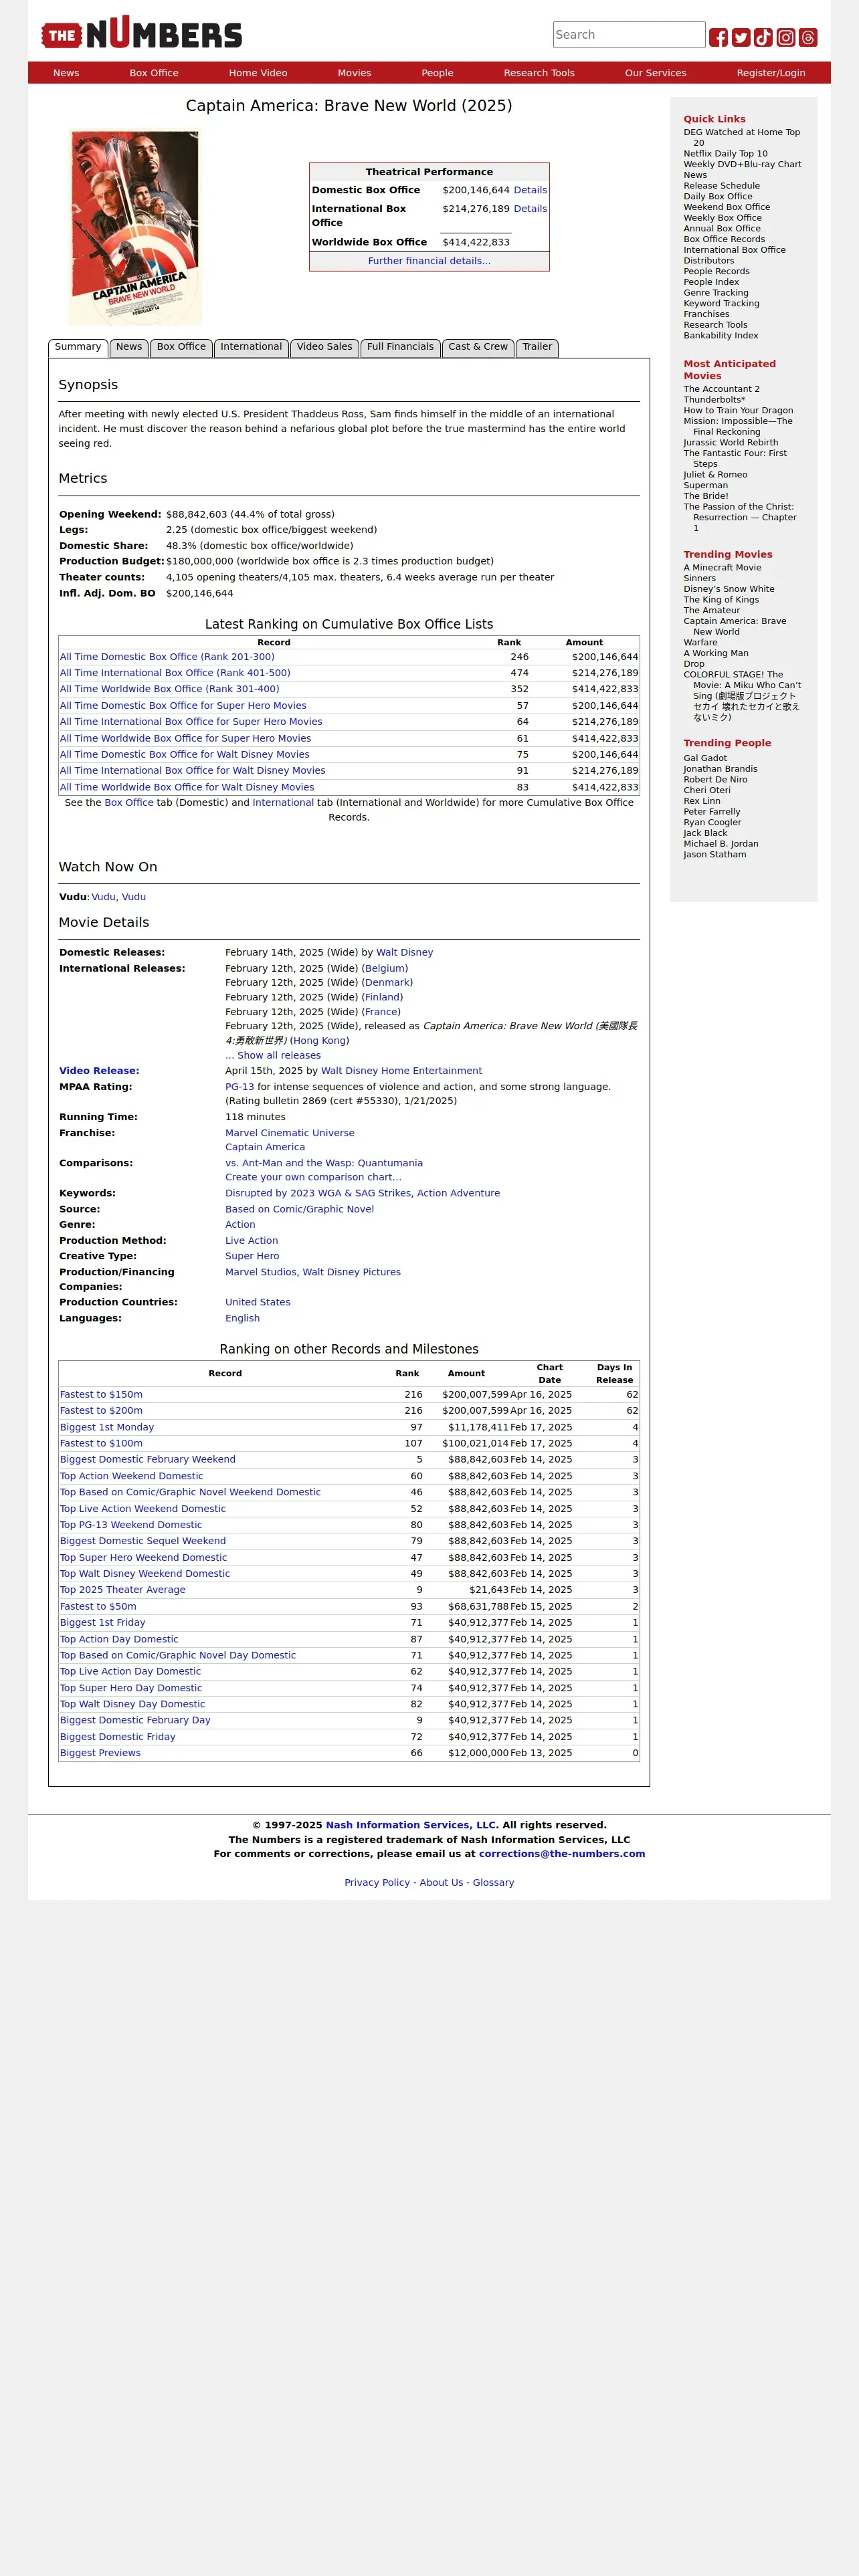Click The Numbers logo

coord(141,33)
